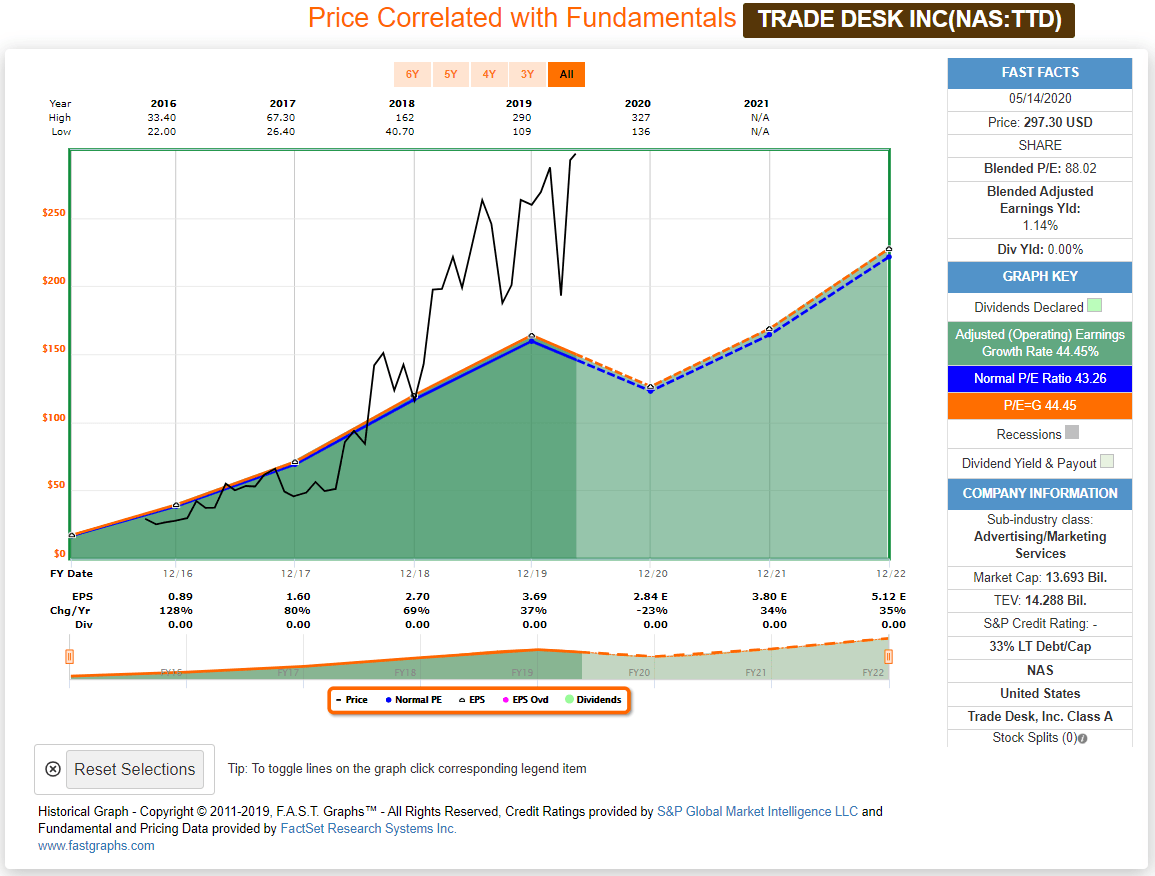
Task: Select the 5Y view
Action: (x=450, y=74)
